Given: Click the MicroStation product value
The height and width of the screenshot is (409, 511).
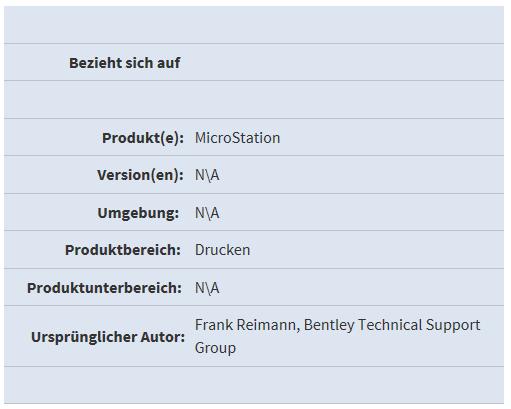Looking at the screenshot, I should [237, 138].
